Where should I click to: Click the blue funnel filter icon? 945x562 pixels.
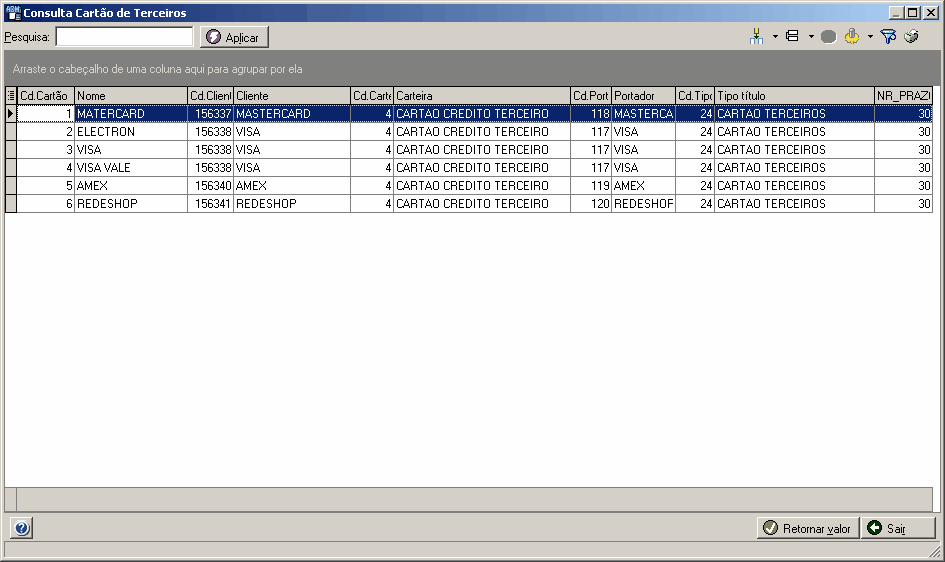click(888, 37)
